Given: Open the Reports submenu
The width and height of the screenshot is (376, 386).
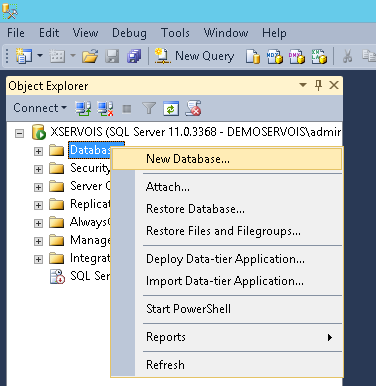Looking at the screenshot, I should click(x=227, y=337).
